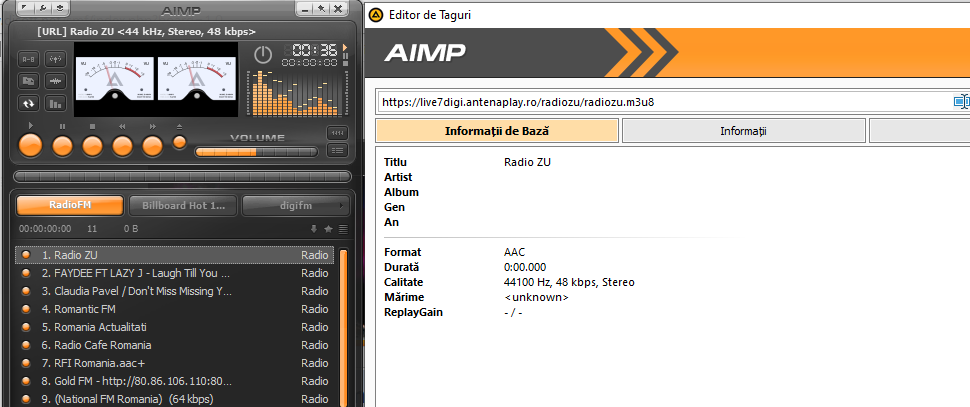Toggle the equalizer bars button
The height and width of the screenshot is (407, 970).
(x=55, y=102)
